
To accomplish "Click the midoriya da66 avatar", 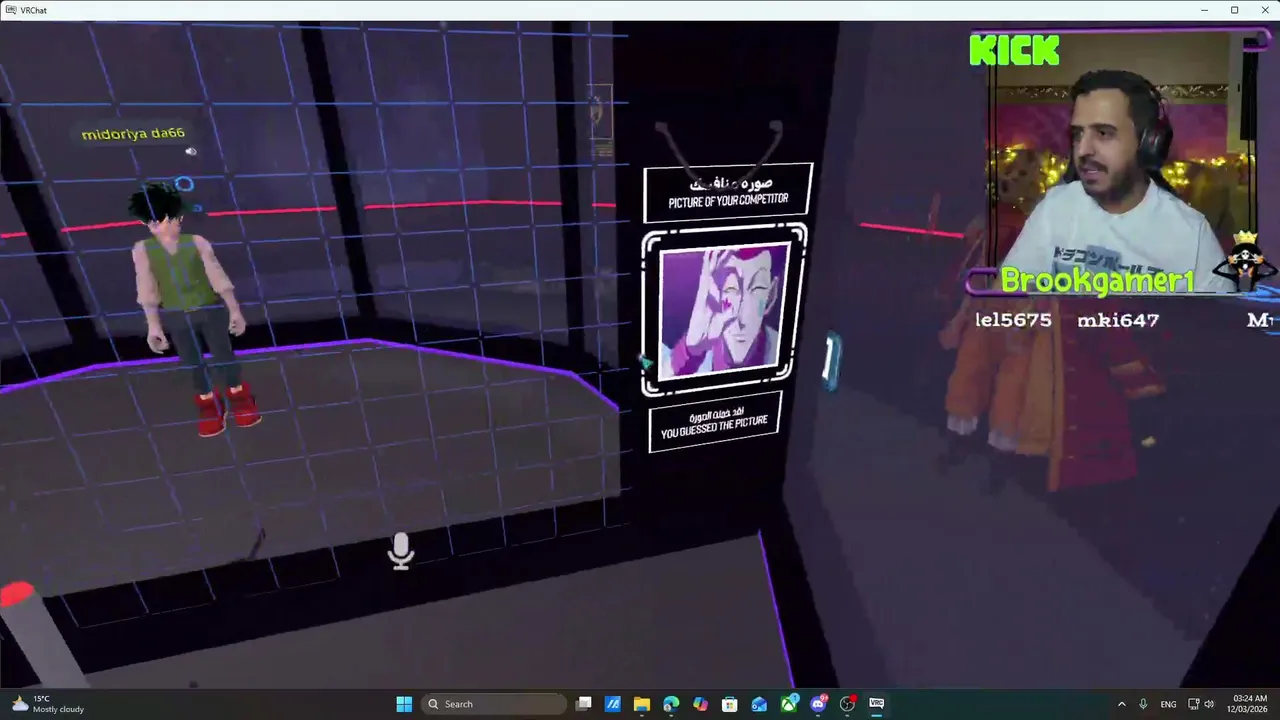I will (x=192, y=310).
